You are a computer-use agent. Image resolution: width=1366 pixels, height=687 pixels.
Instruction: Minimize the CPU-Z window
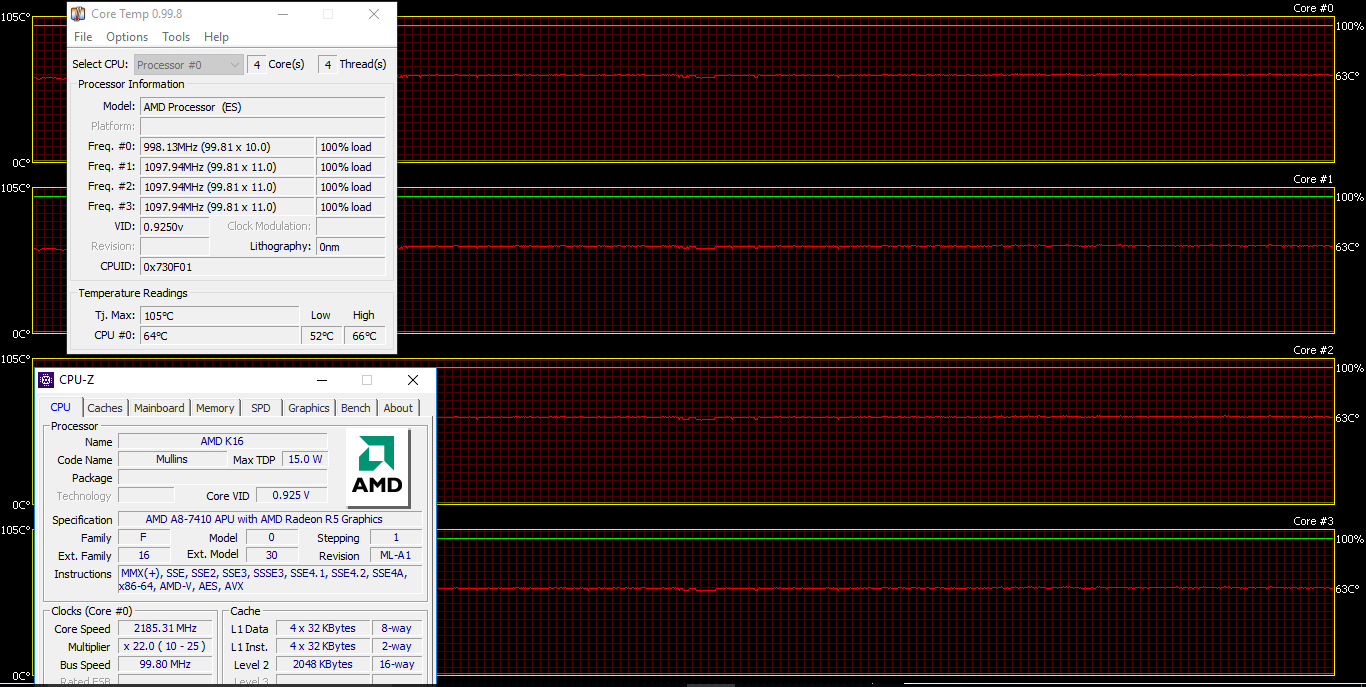322,380
